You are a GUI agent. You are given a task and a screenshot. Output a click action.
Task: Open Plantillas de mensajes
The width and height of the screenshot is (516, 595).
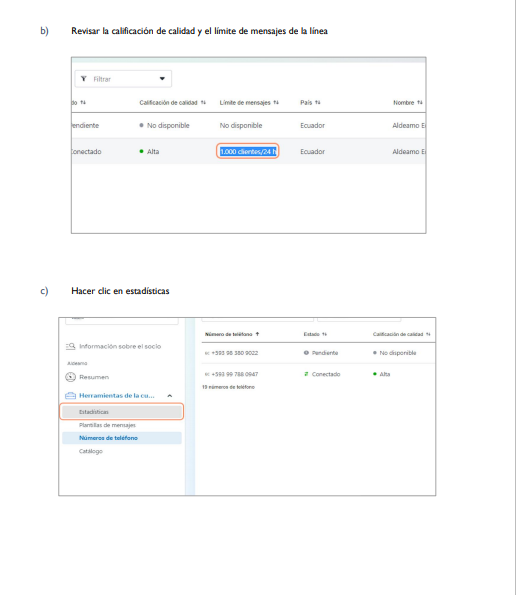107,425
